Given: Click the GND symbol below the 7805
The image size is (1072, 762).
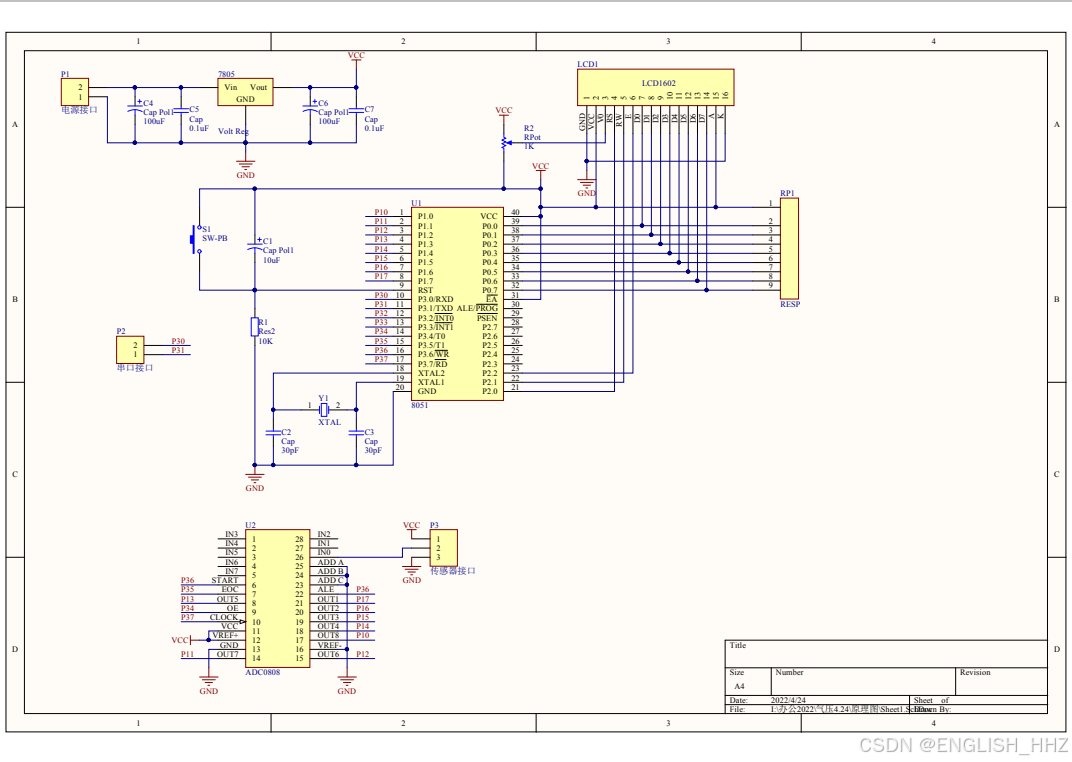Looking at the screenshot, I should click(245, 166).
